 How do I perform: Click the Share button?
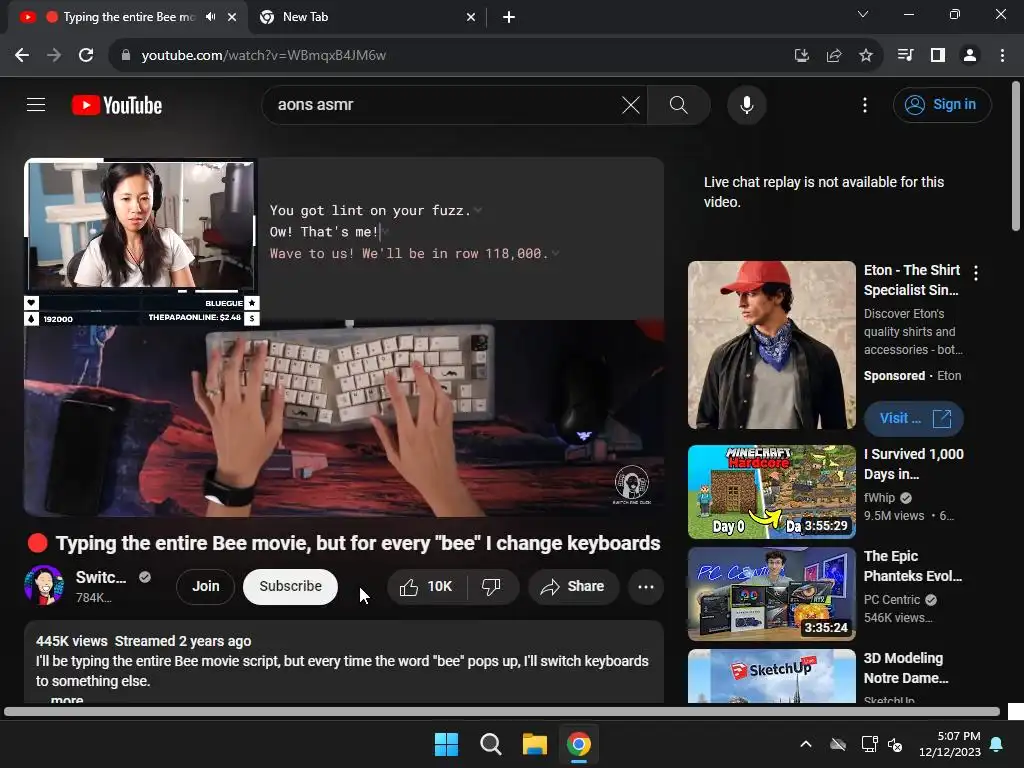pyautogui.click(x=573, y=586)
